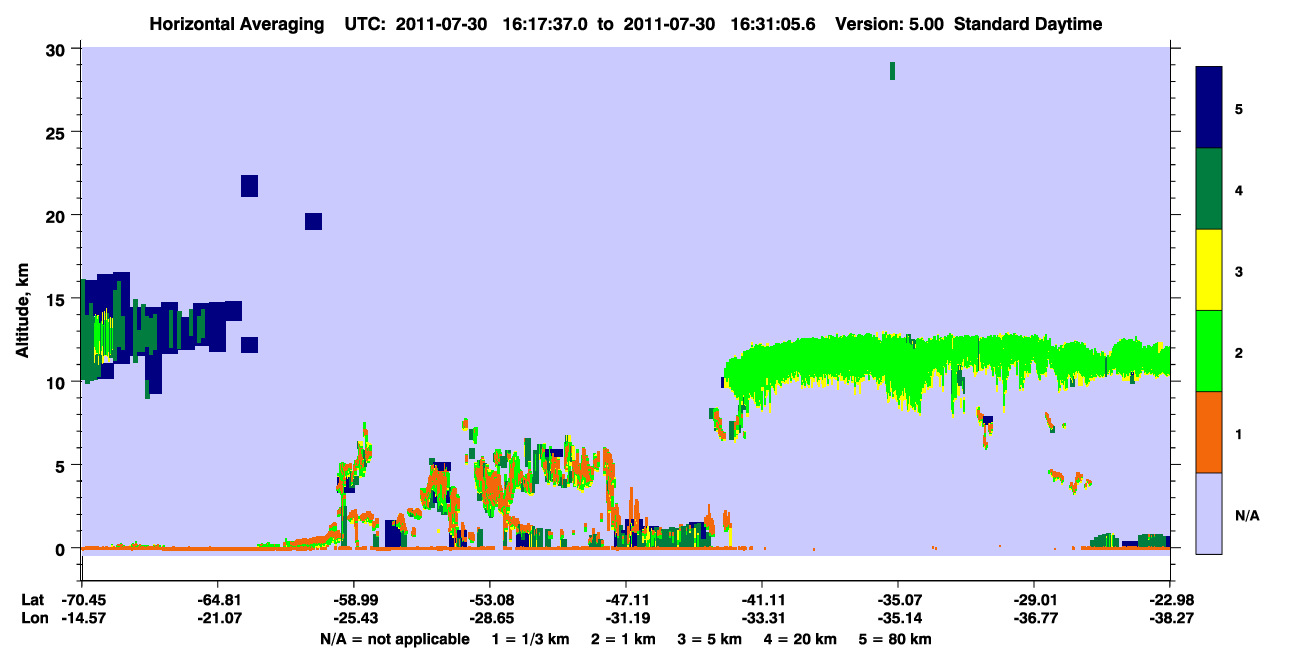Click longitude value -35.14
Image resolution: width=1300 pixels, height=667 pixels.
point(897,619)
